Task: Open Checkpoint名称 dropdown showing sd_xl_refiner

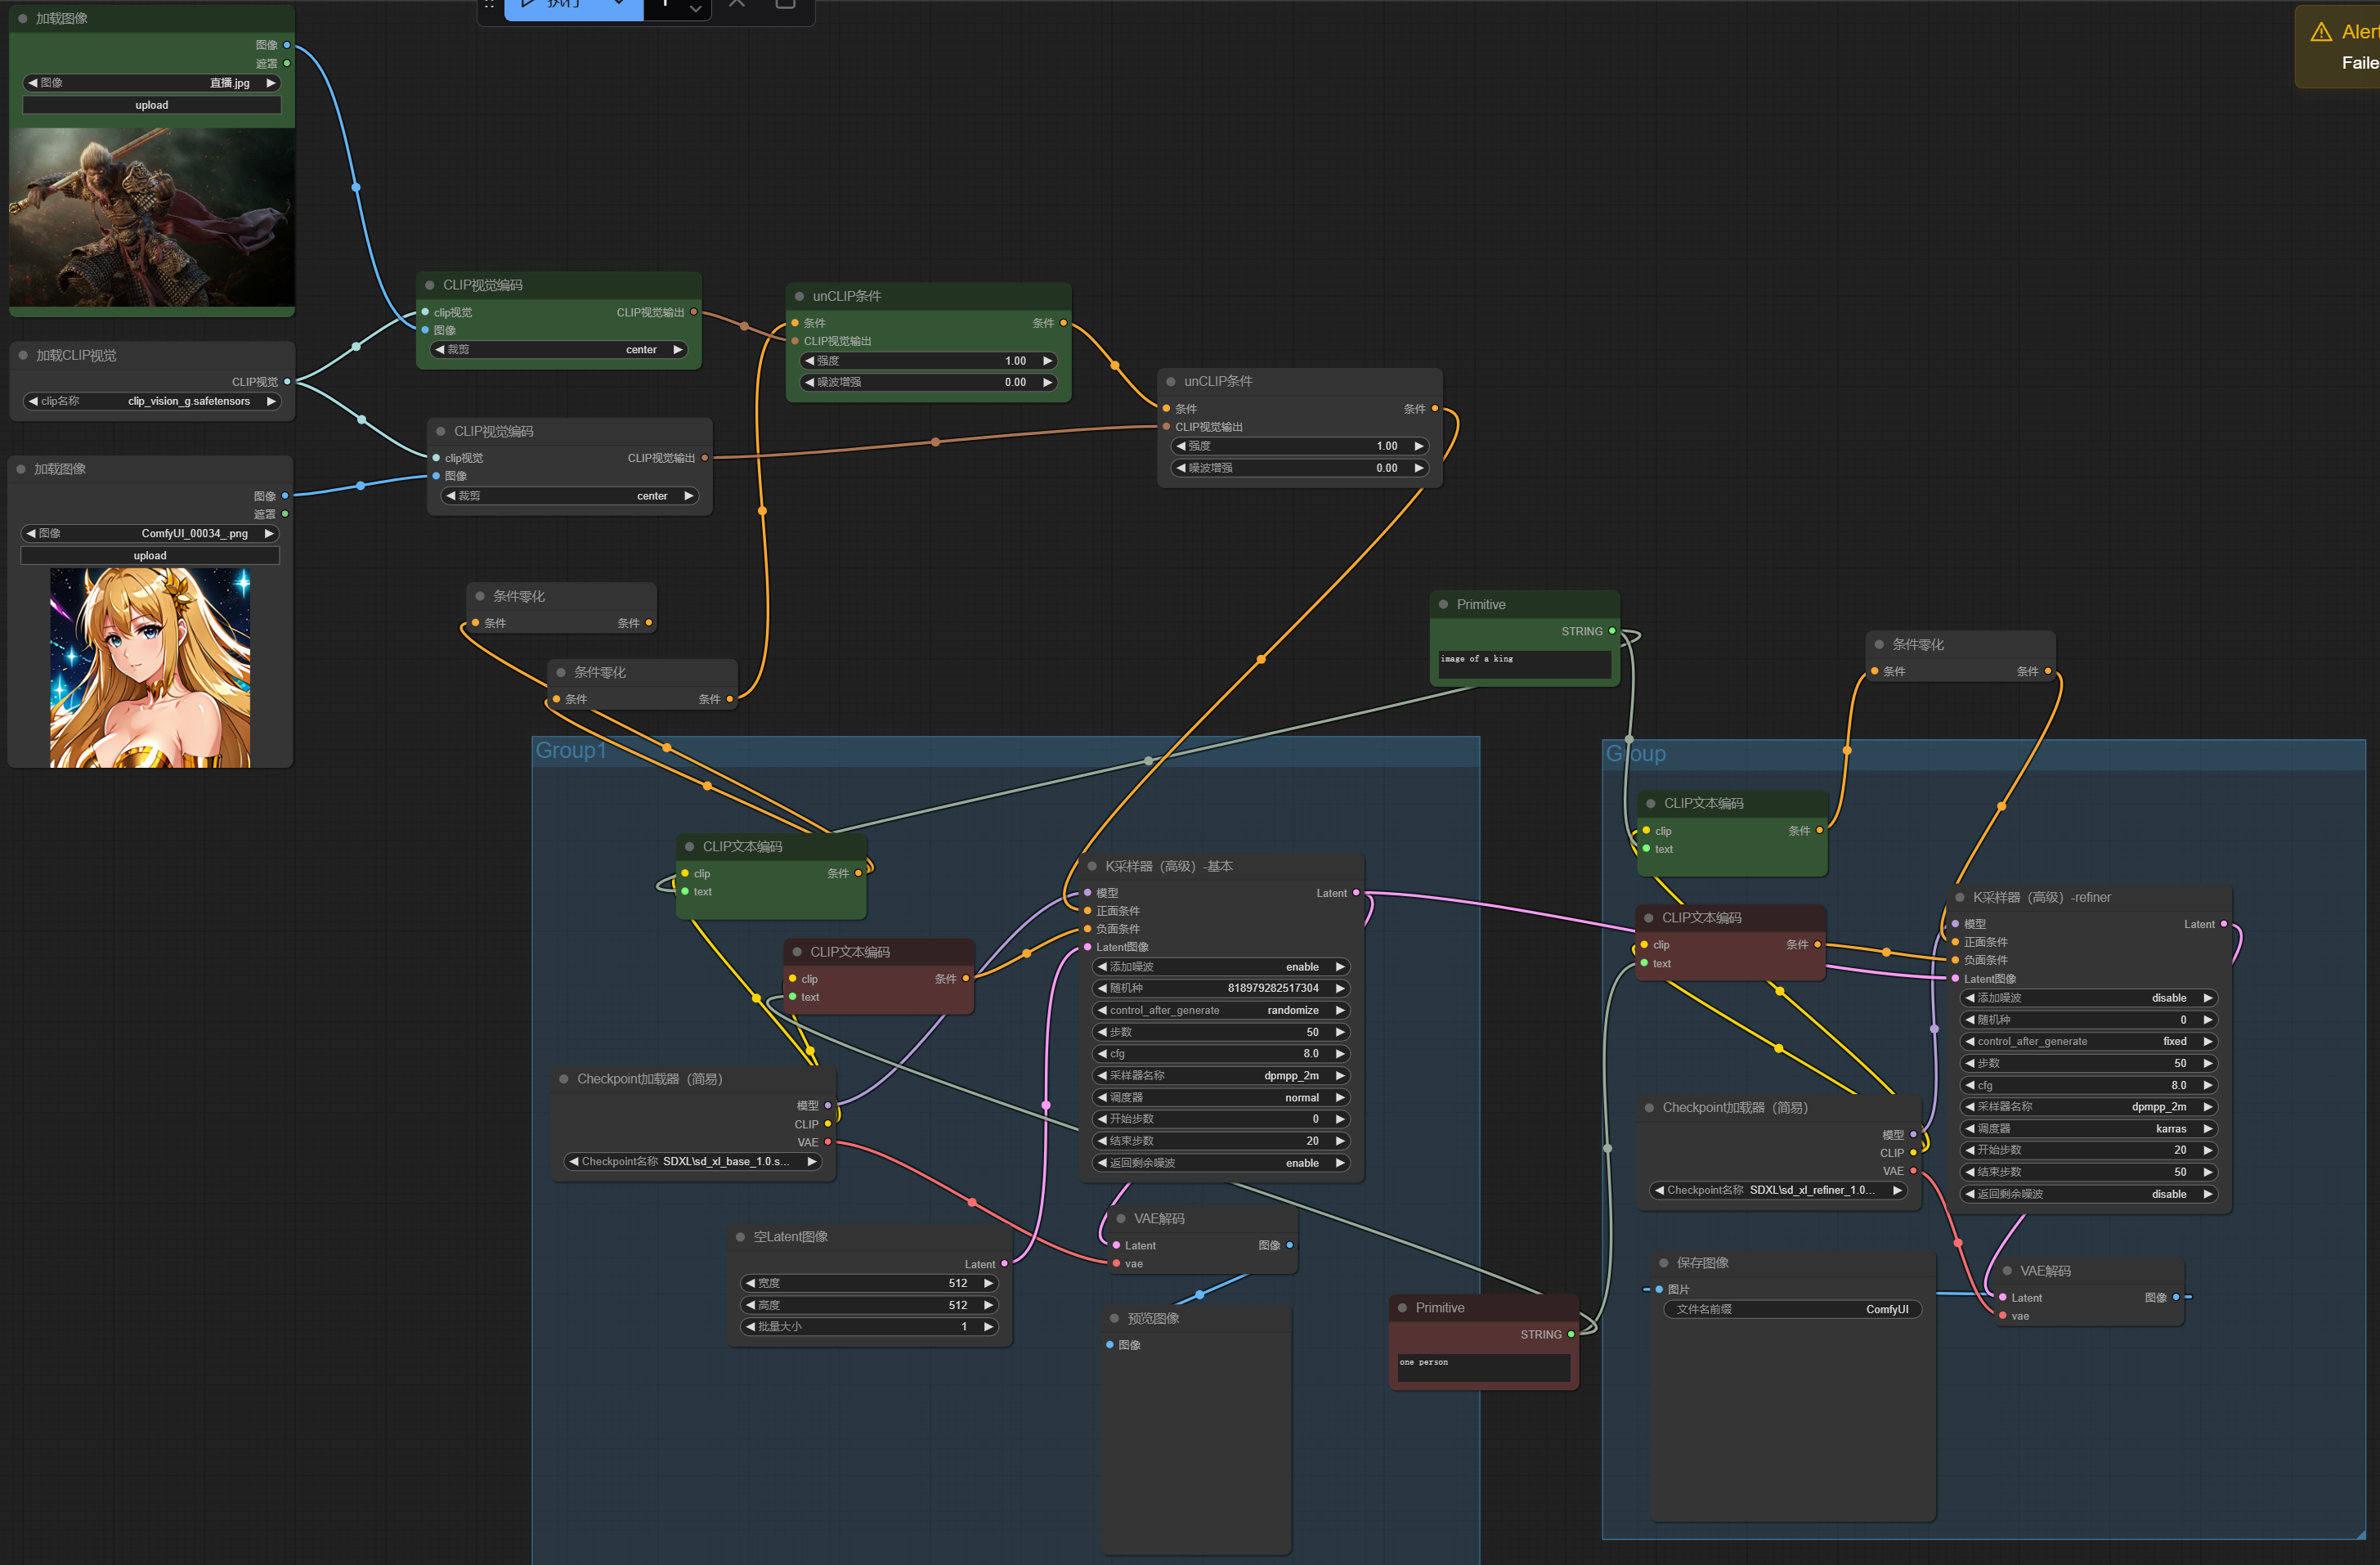Action: click(x=1778, y=1190)
